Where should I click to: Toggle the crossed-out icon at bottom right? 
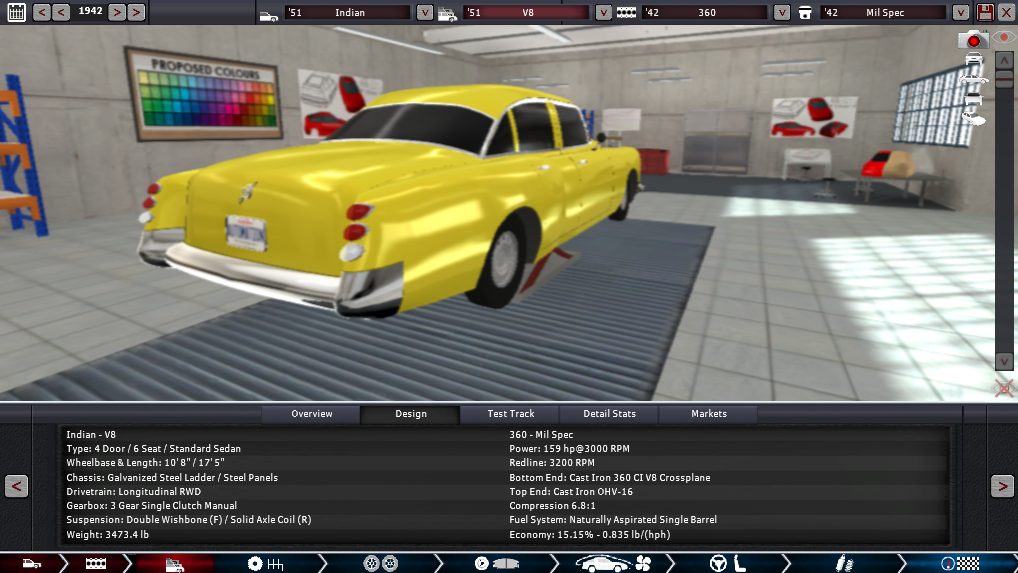[x=1003, y=388]
